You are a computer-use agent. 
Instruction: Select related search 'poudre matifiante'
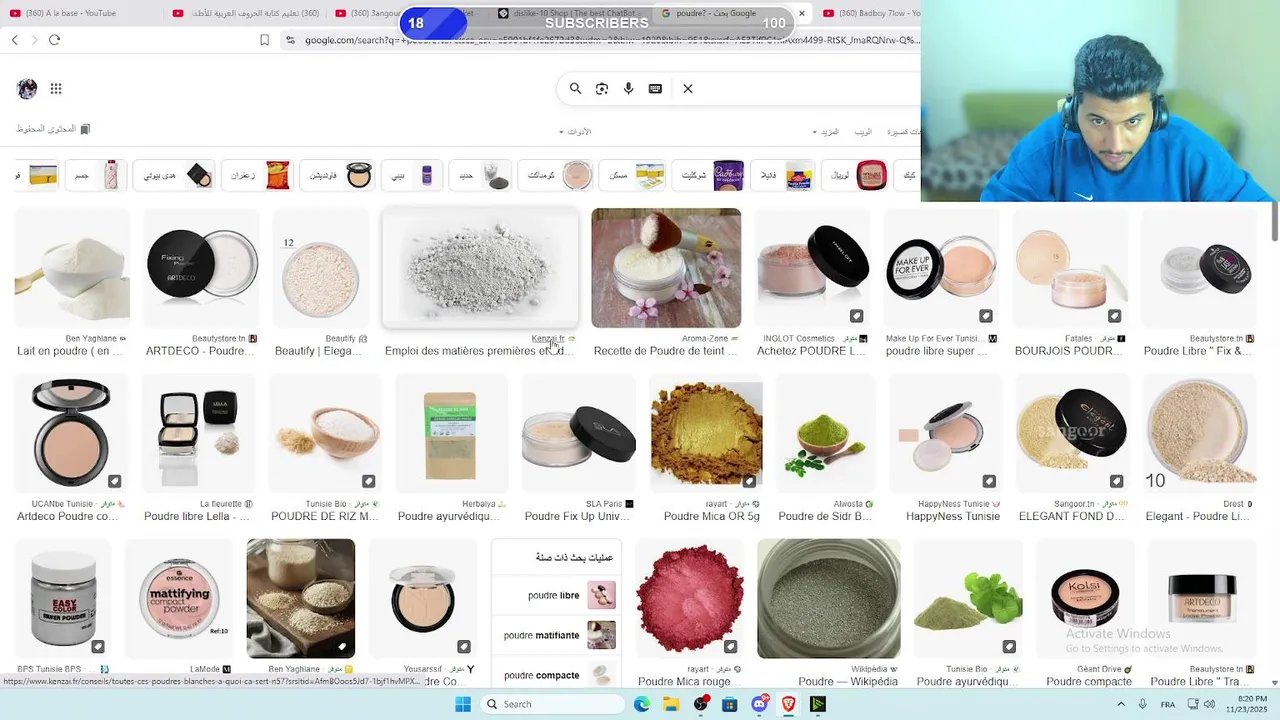coord(556,635)
